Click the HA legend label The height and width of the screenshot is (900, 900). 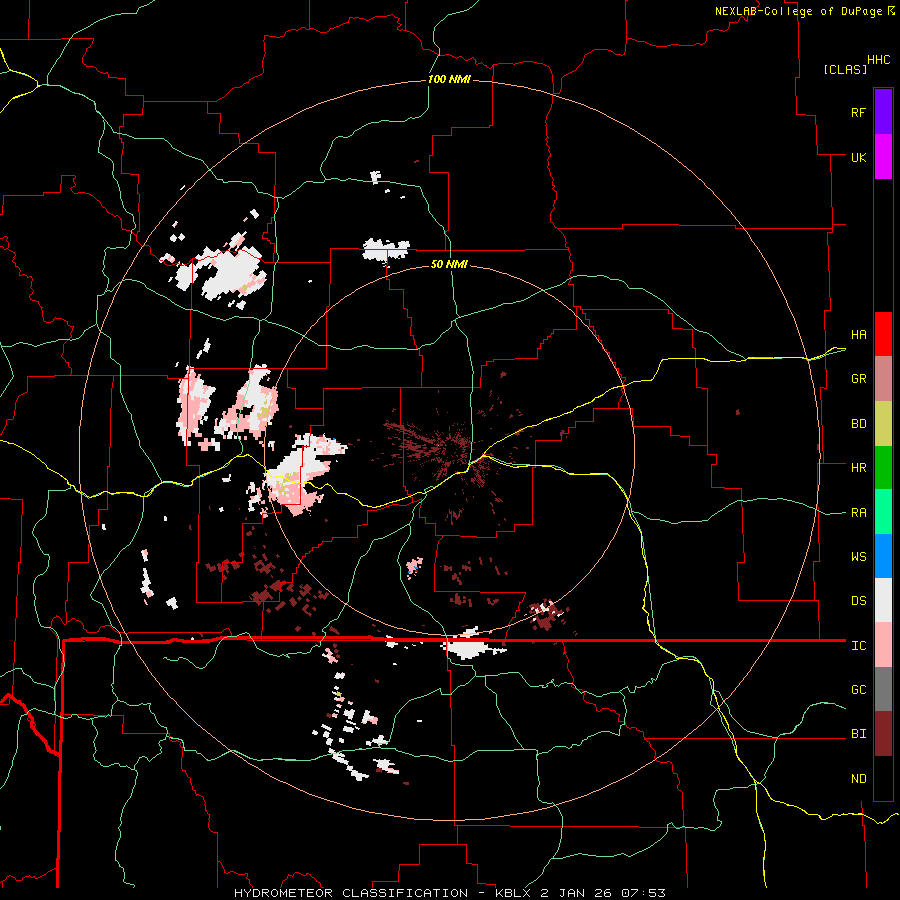coord(858,334)
